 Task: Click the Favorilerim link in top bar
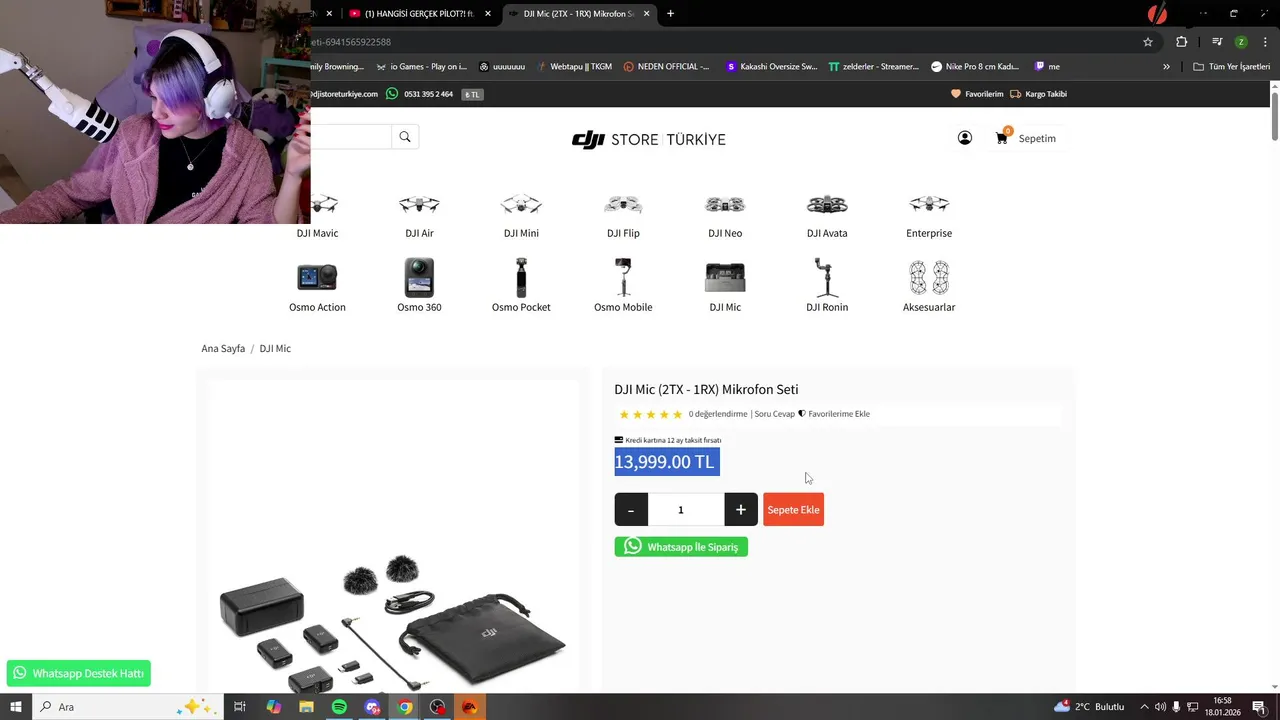point(977,94)
